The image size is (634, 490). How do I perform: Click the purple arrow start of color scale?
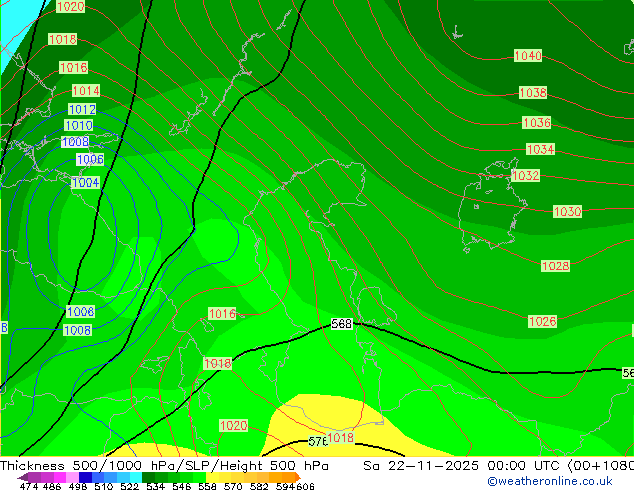(22, 477)
